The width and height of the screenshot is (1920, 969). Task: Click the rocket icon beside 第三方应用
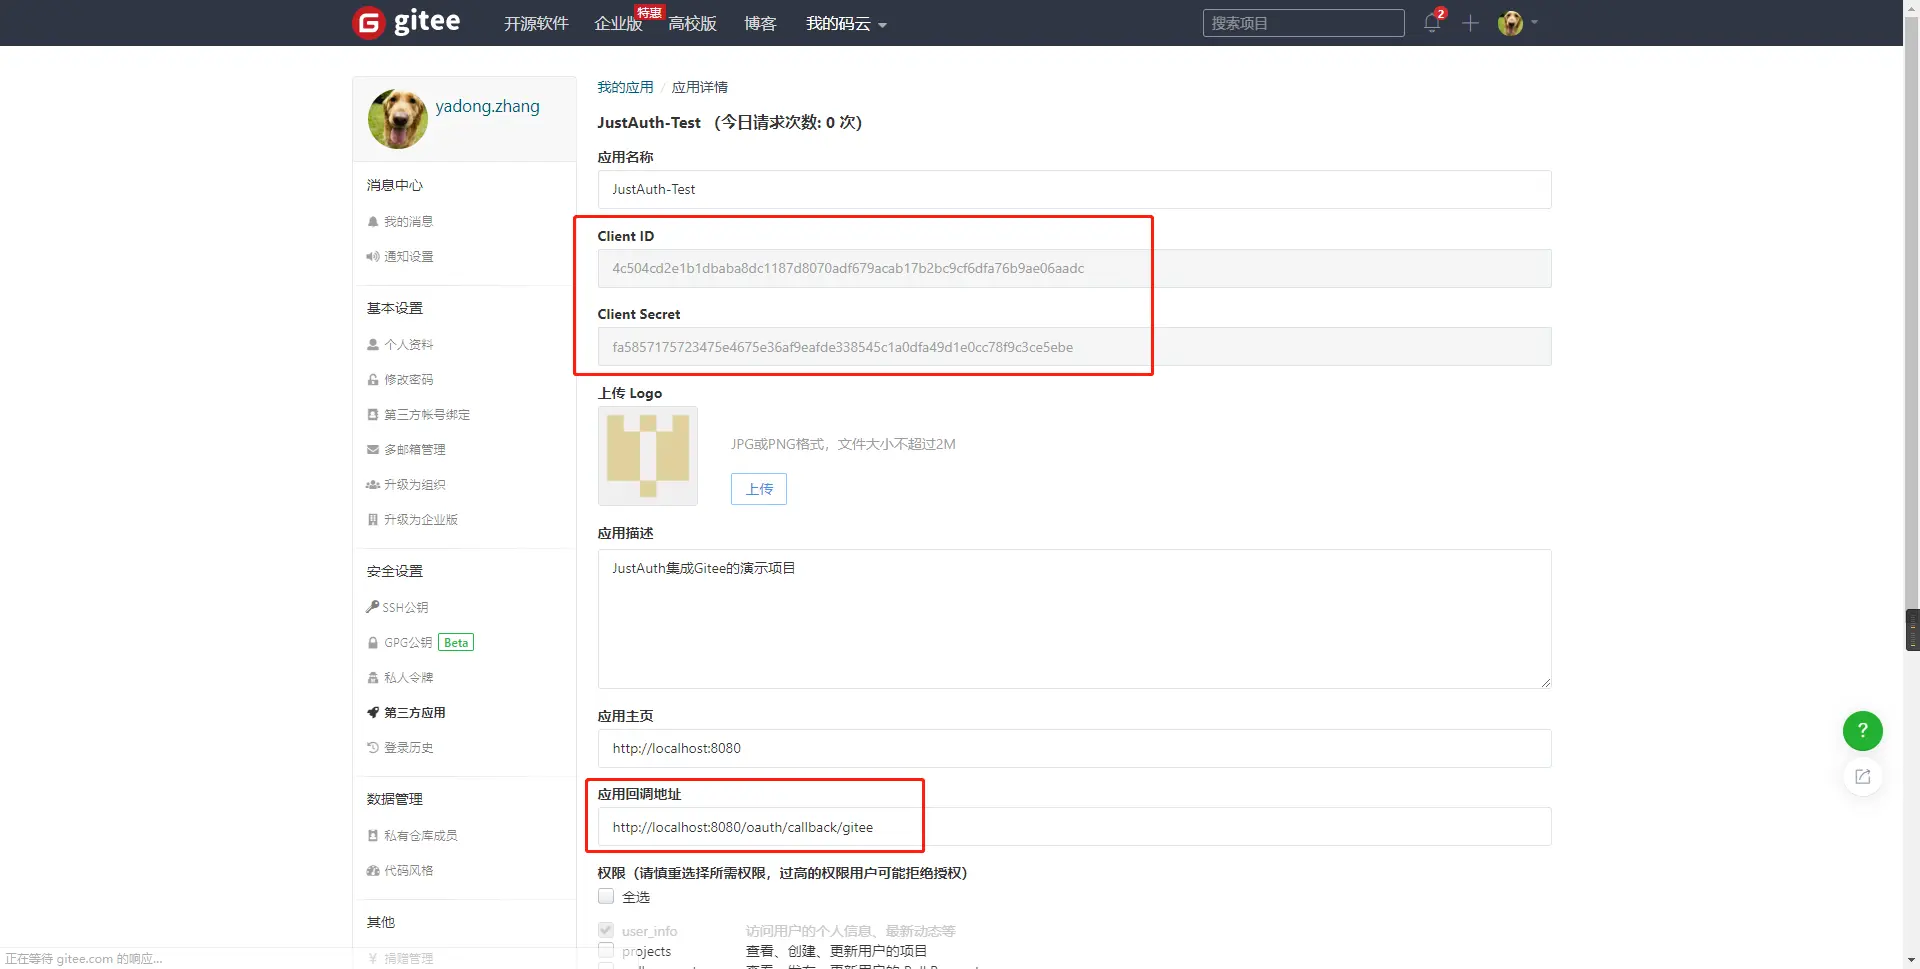[373, 713]
